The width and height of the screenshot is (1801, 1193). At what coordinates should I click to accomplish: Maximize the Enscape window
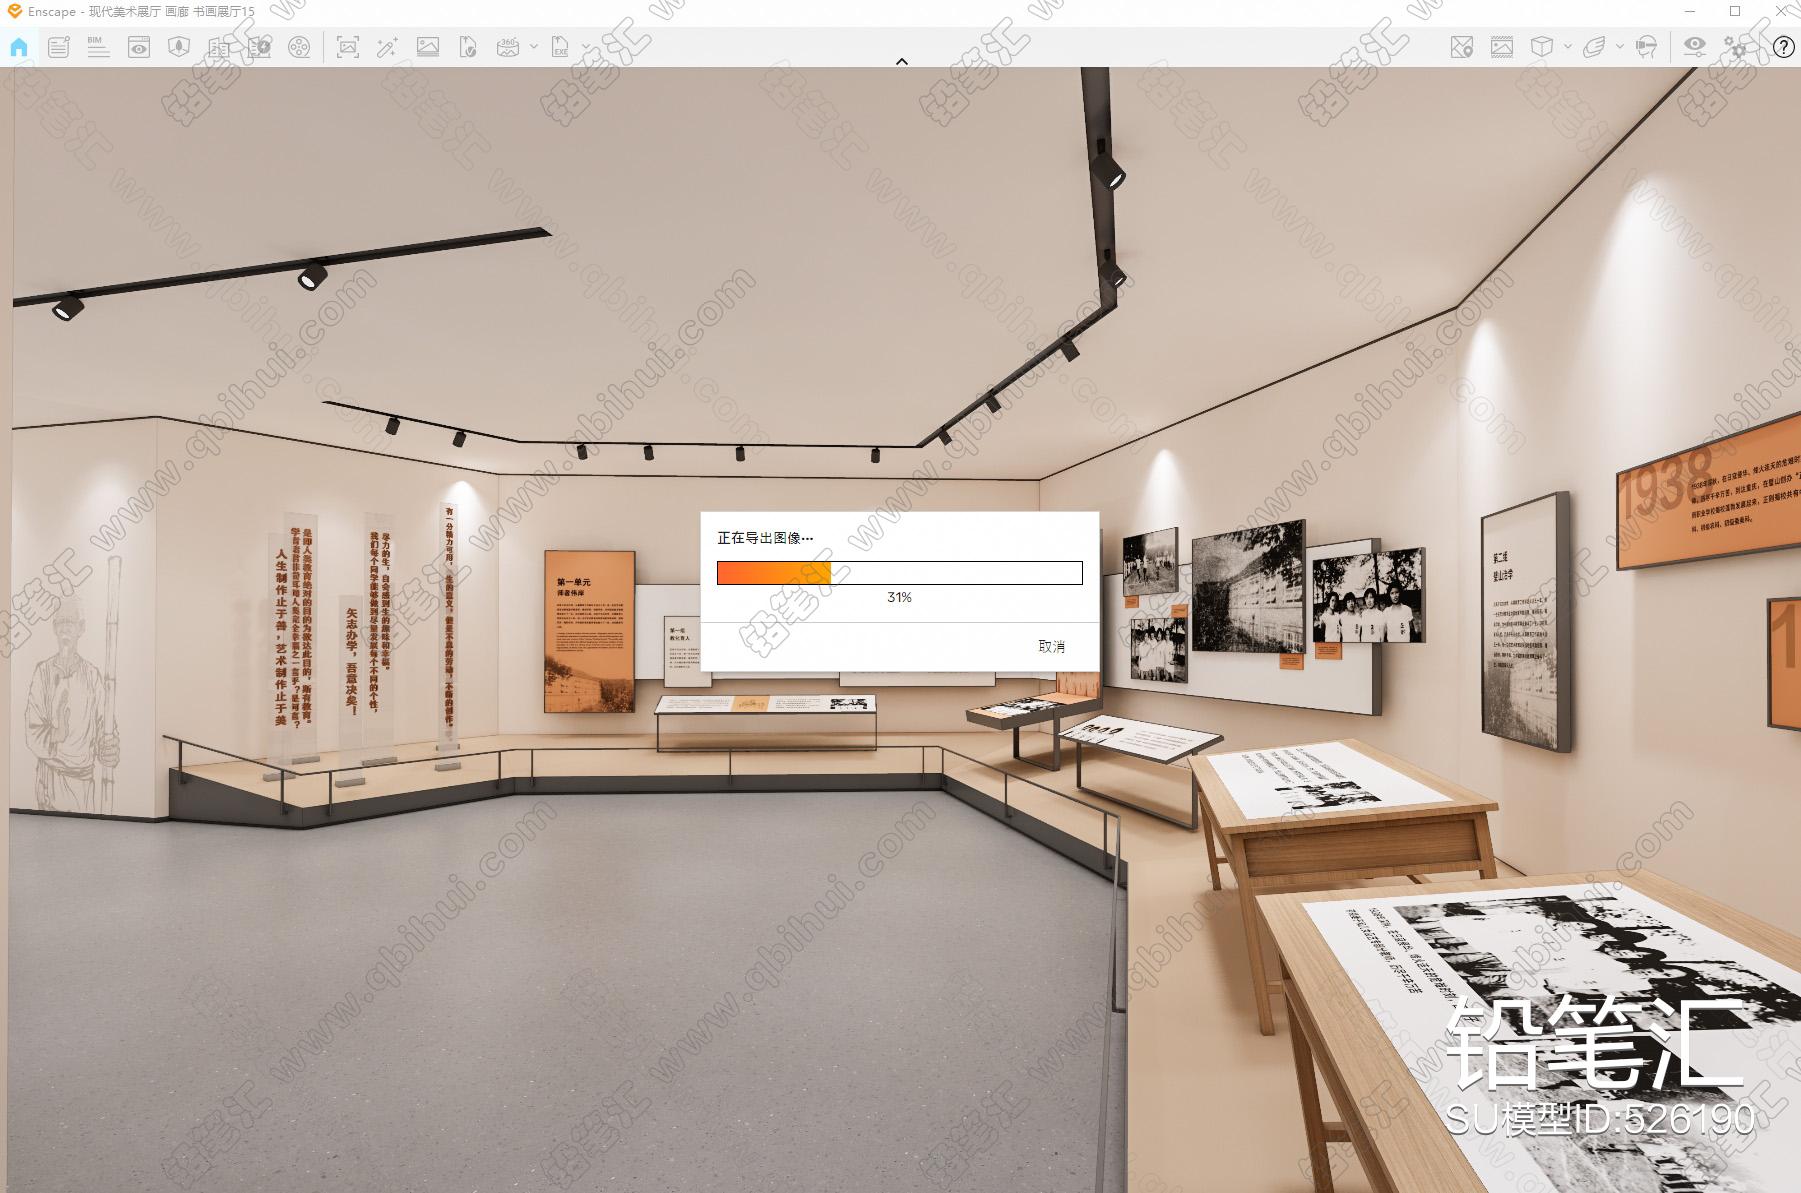point(1735,12)
